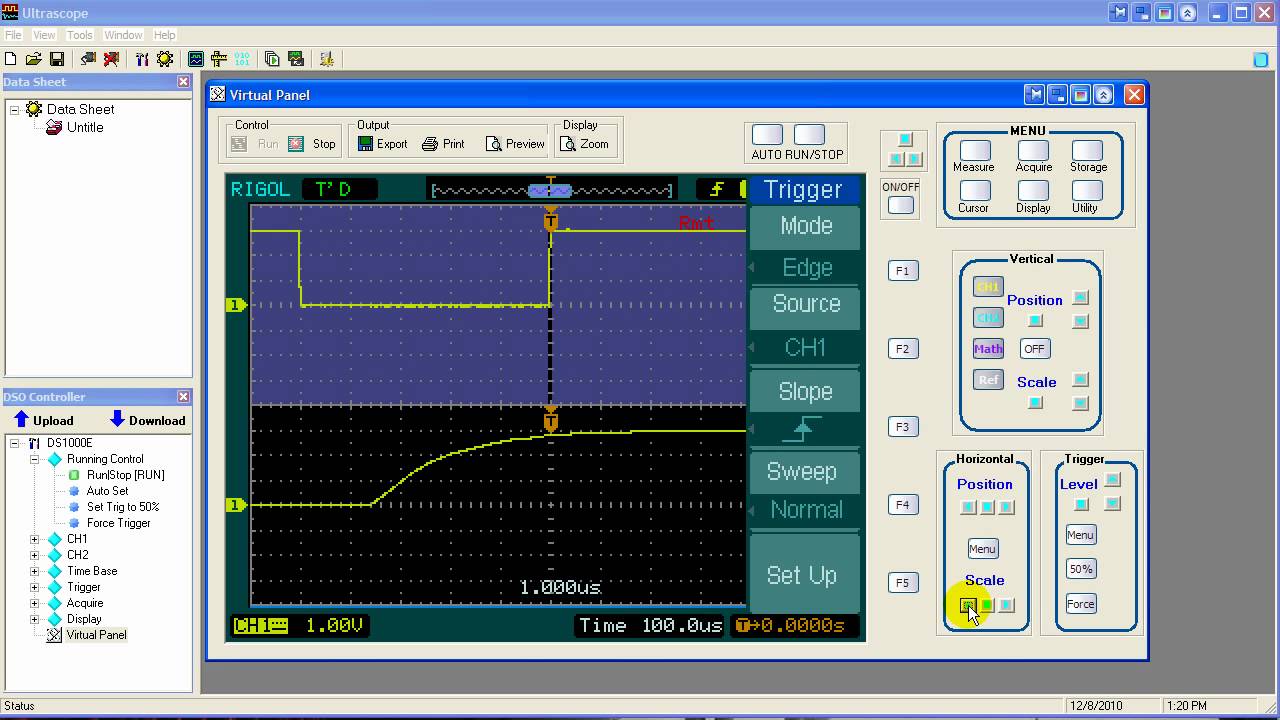The height and width of the screenshot is (720, 1280).
Task: Collapse the DS1000E tree node
Action: pyautogui.click(x=15, y=443)
